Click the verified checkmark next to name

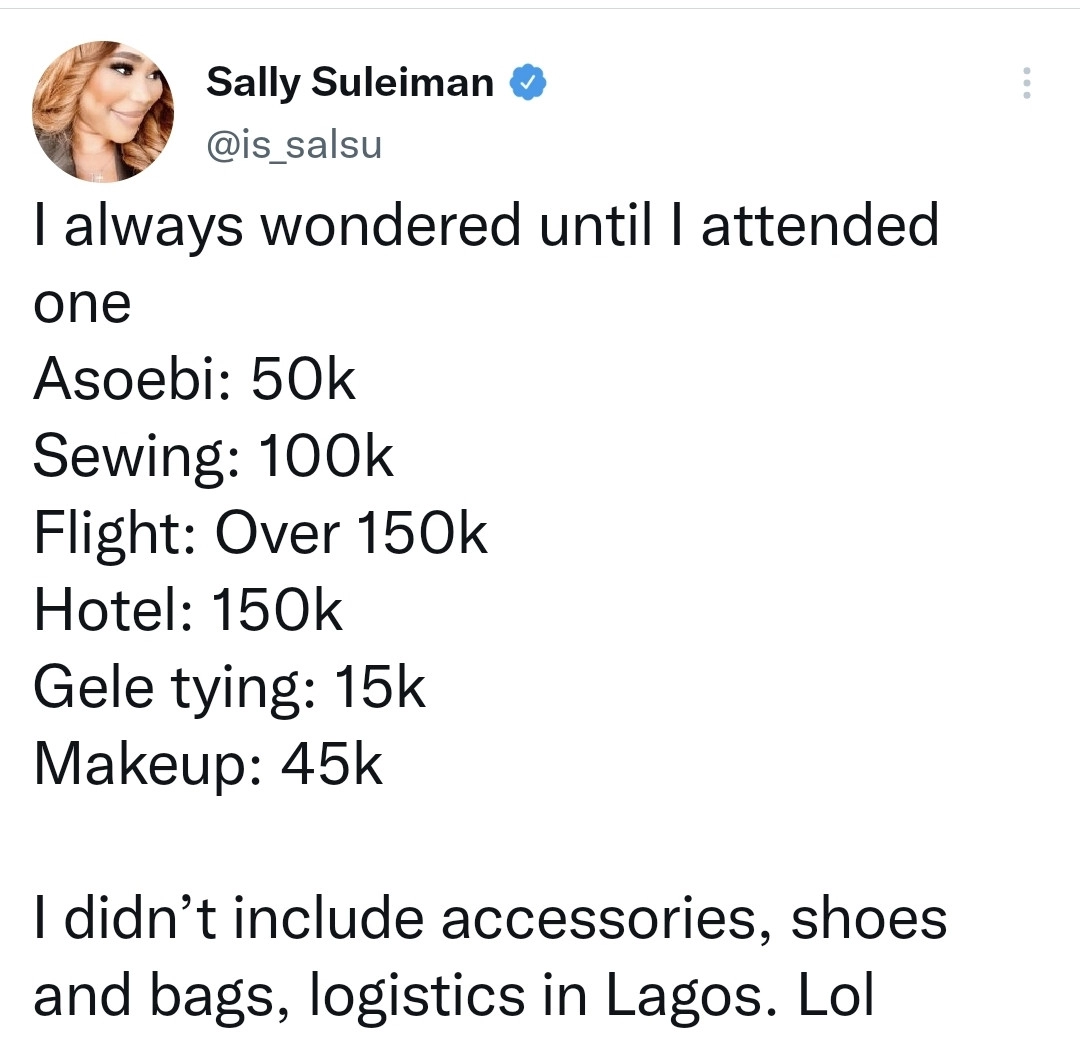(528, 82)
